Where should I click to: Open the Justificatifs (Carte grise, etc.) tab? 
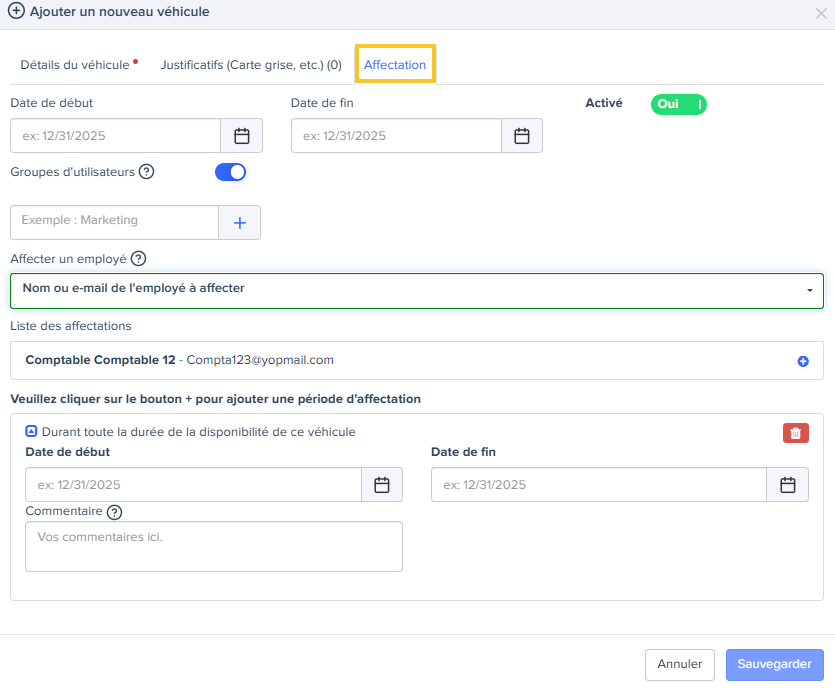[x=251, y=65]
